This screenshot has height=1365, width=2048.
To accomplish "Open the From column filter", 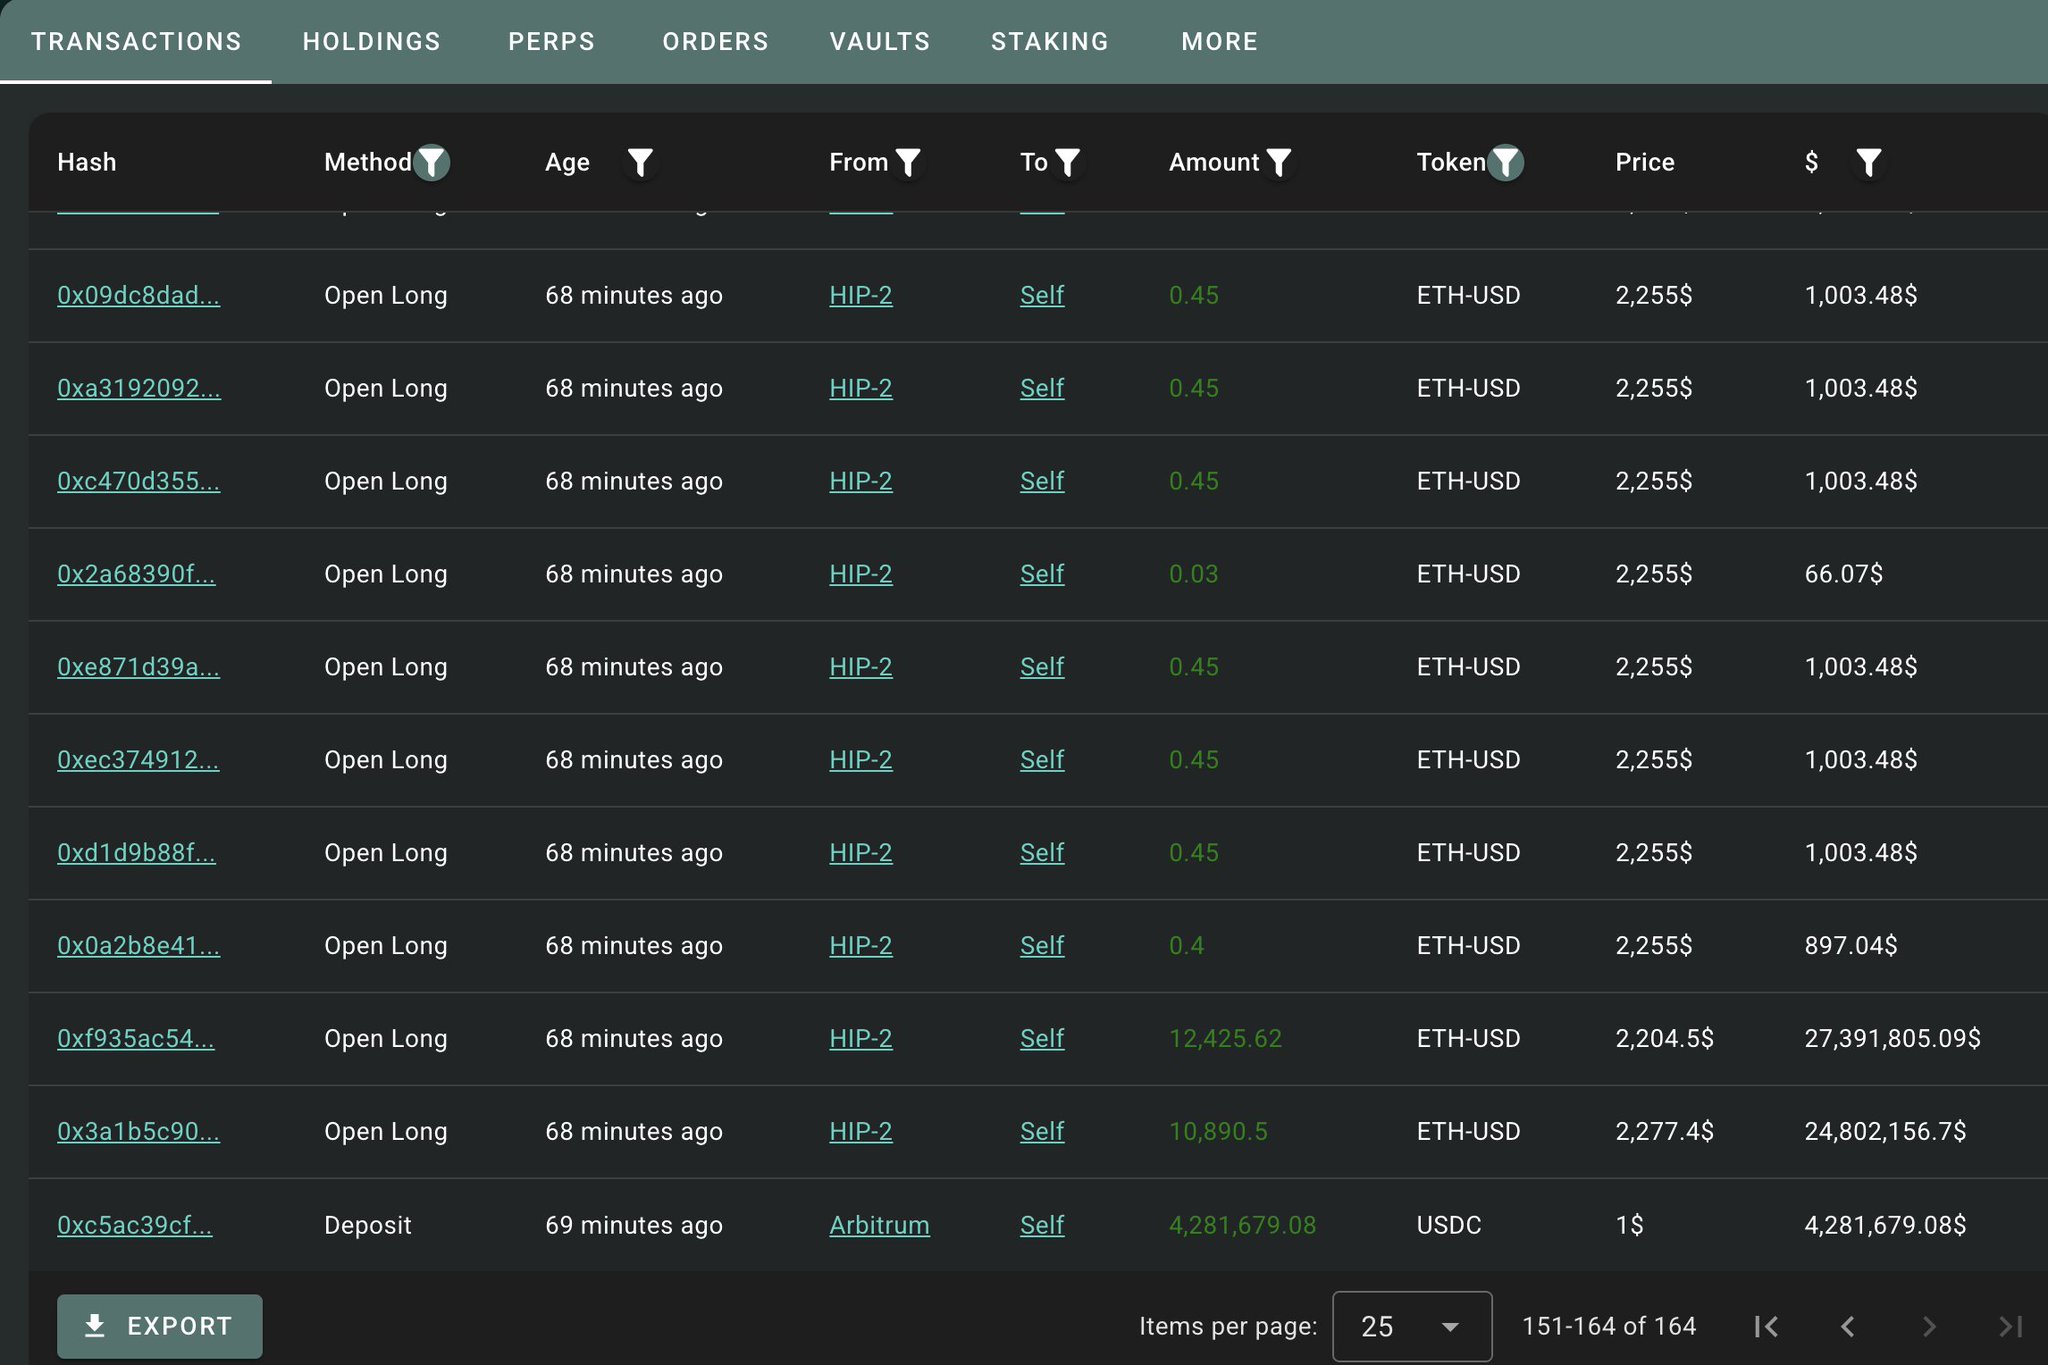I will coord(908,162).
